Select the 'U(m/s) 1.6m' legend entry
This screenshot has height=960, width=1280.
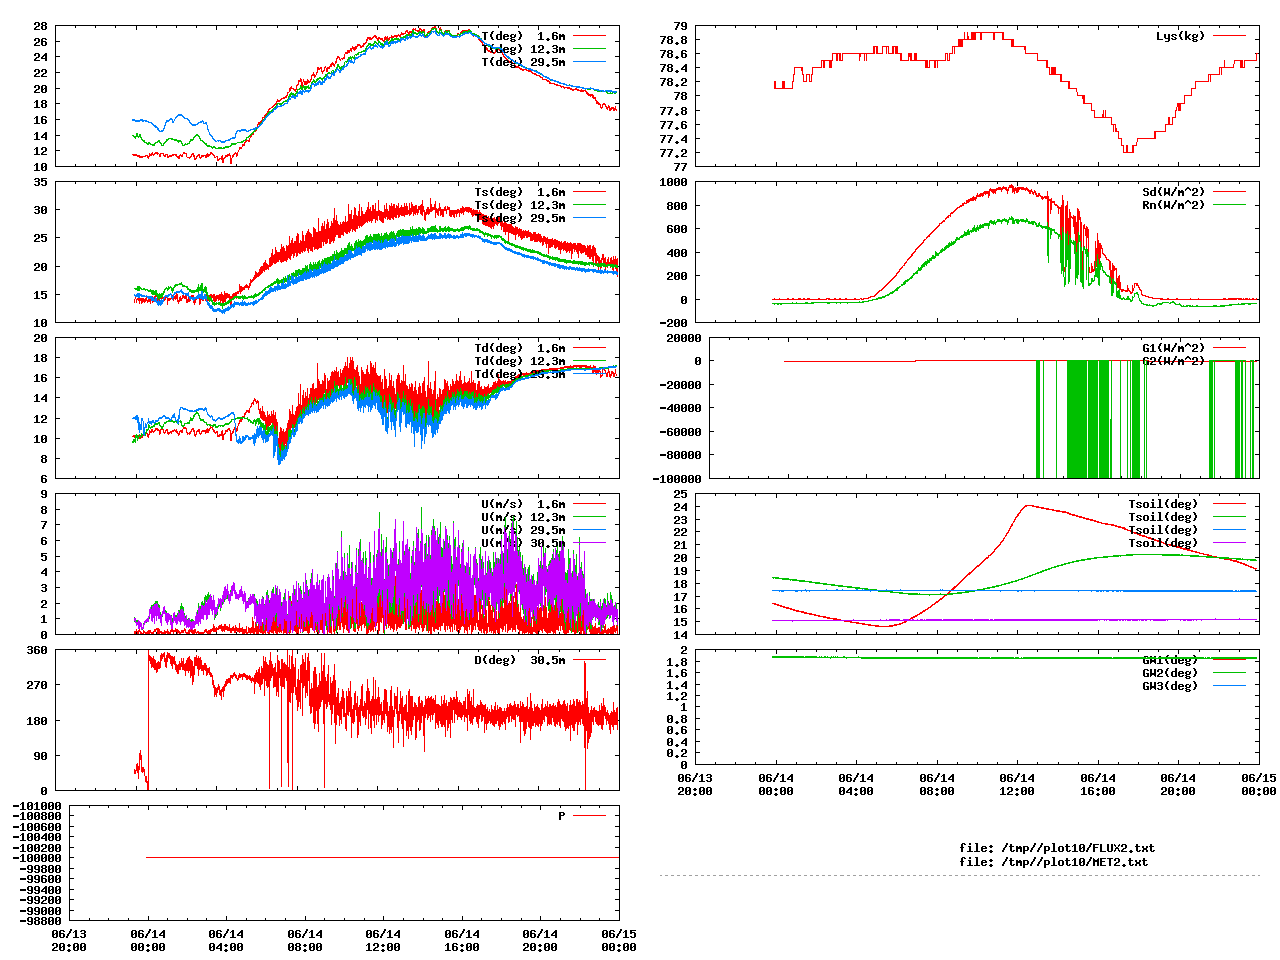523,504
